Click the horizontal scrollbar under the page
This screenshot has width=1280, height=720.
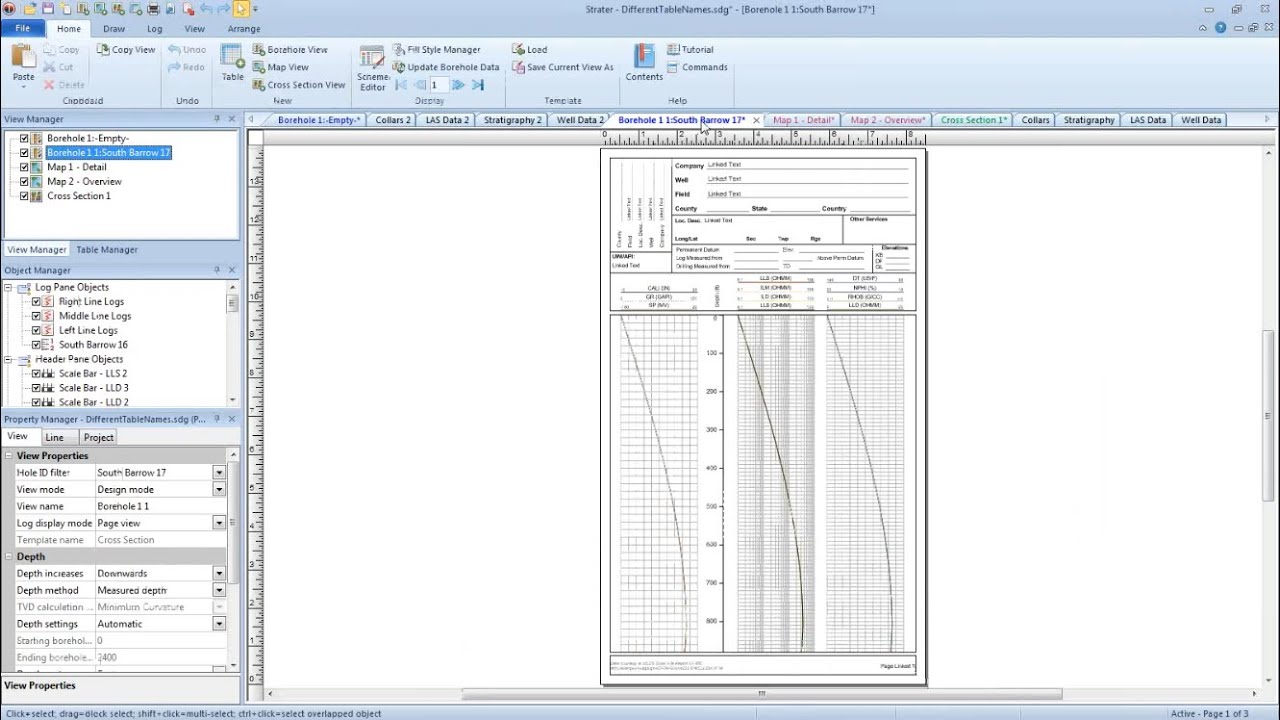pos(762,693)
